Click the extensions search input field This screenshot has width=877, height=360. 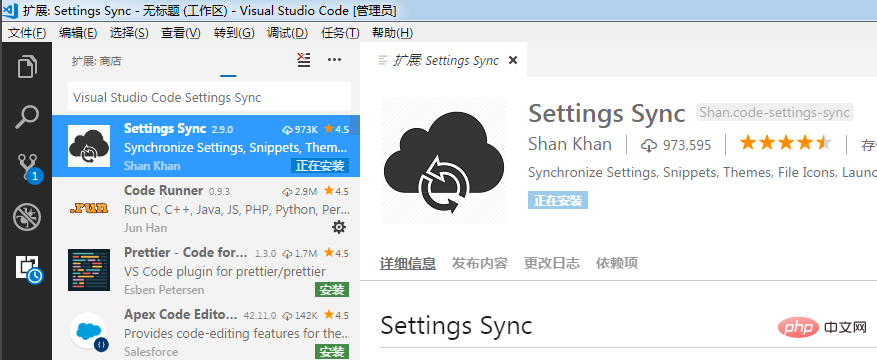(210, 97)
